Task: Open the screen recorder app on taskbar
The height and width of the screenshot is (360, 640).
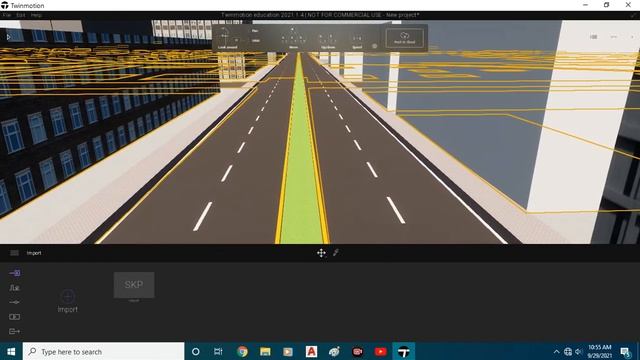Action: (x=358, y=351)
